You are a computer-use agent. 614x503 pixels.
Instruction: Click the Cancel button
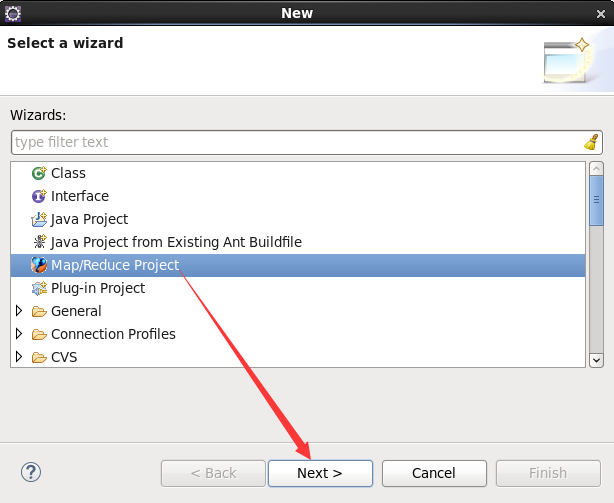(x=434, y=473)
